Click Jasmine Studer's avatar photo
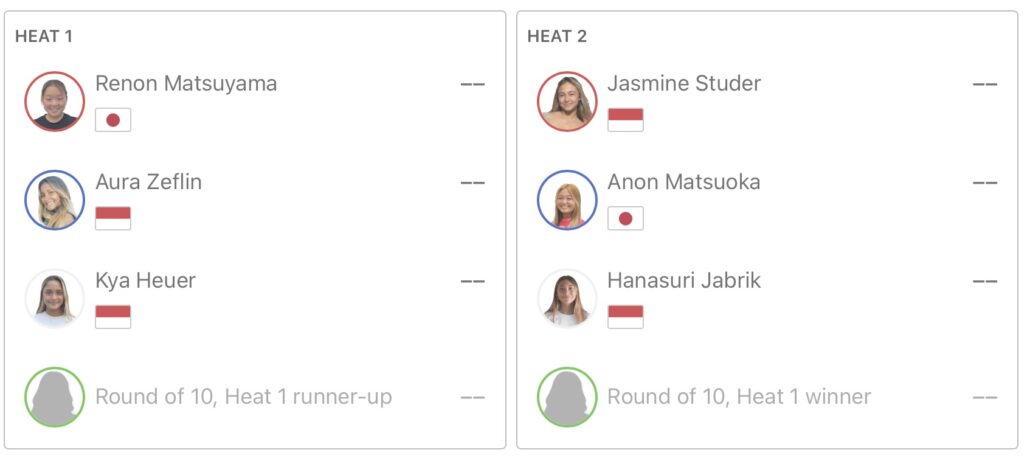Screen dimensions: 1030x461 567,101
